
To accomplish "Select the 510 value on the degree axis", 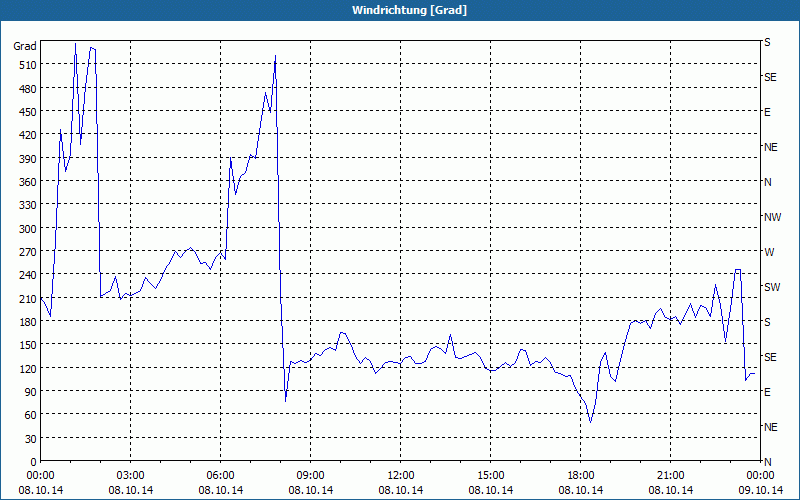I will pyautogui.click(x=28, y=65).
